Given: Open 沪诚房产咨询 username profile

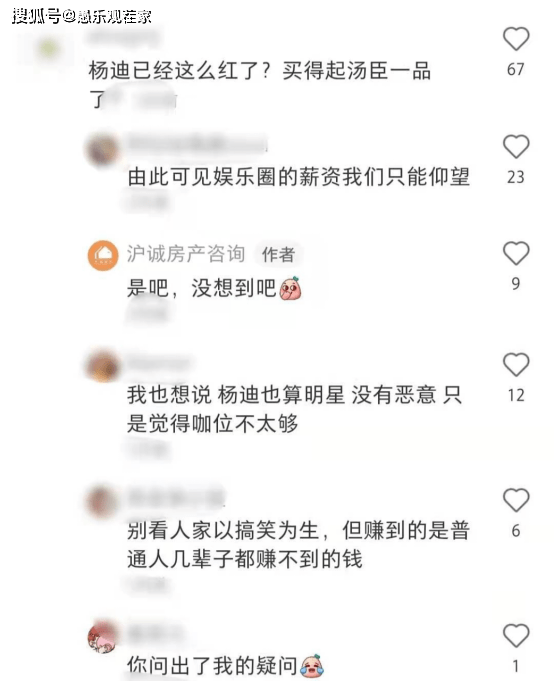Looking at the screenshot, I should pyautogui.click(x=186, y=254).
